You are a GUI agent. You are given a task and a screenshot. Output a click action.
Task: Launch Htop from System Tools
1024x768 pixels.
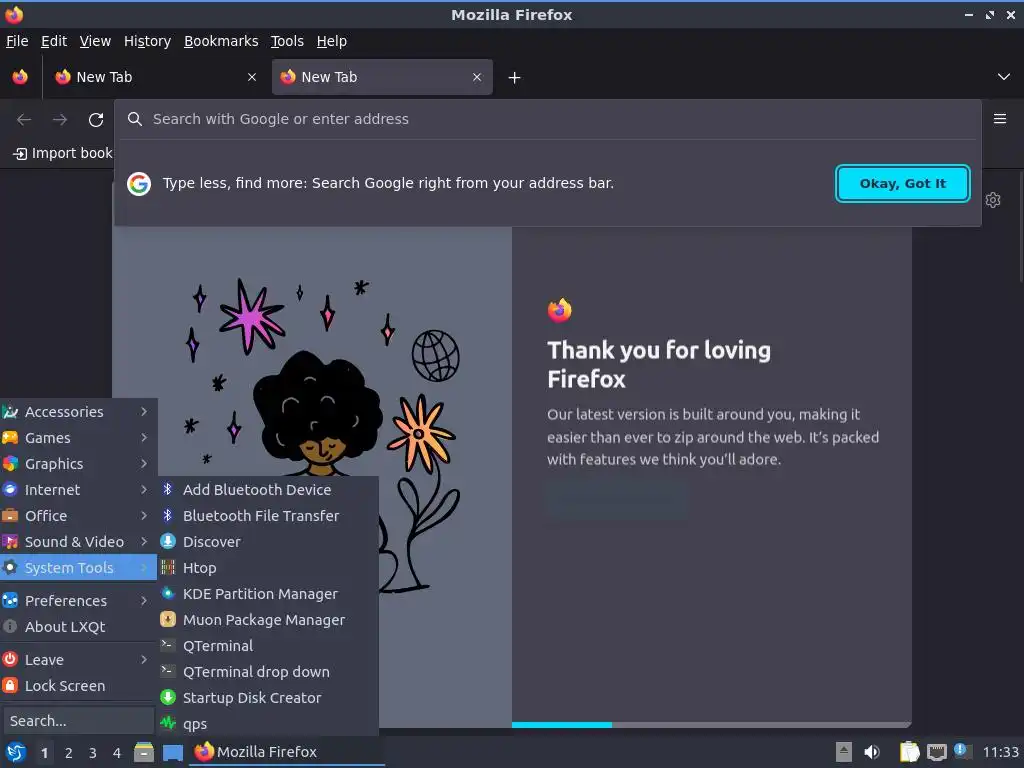click(268, 568)
